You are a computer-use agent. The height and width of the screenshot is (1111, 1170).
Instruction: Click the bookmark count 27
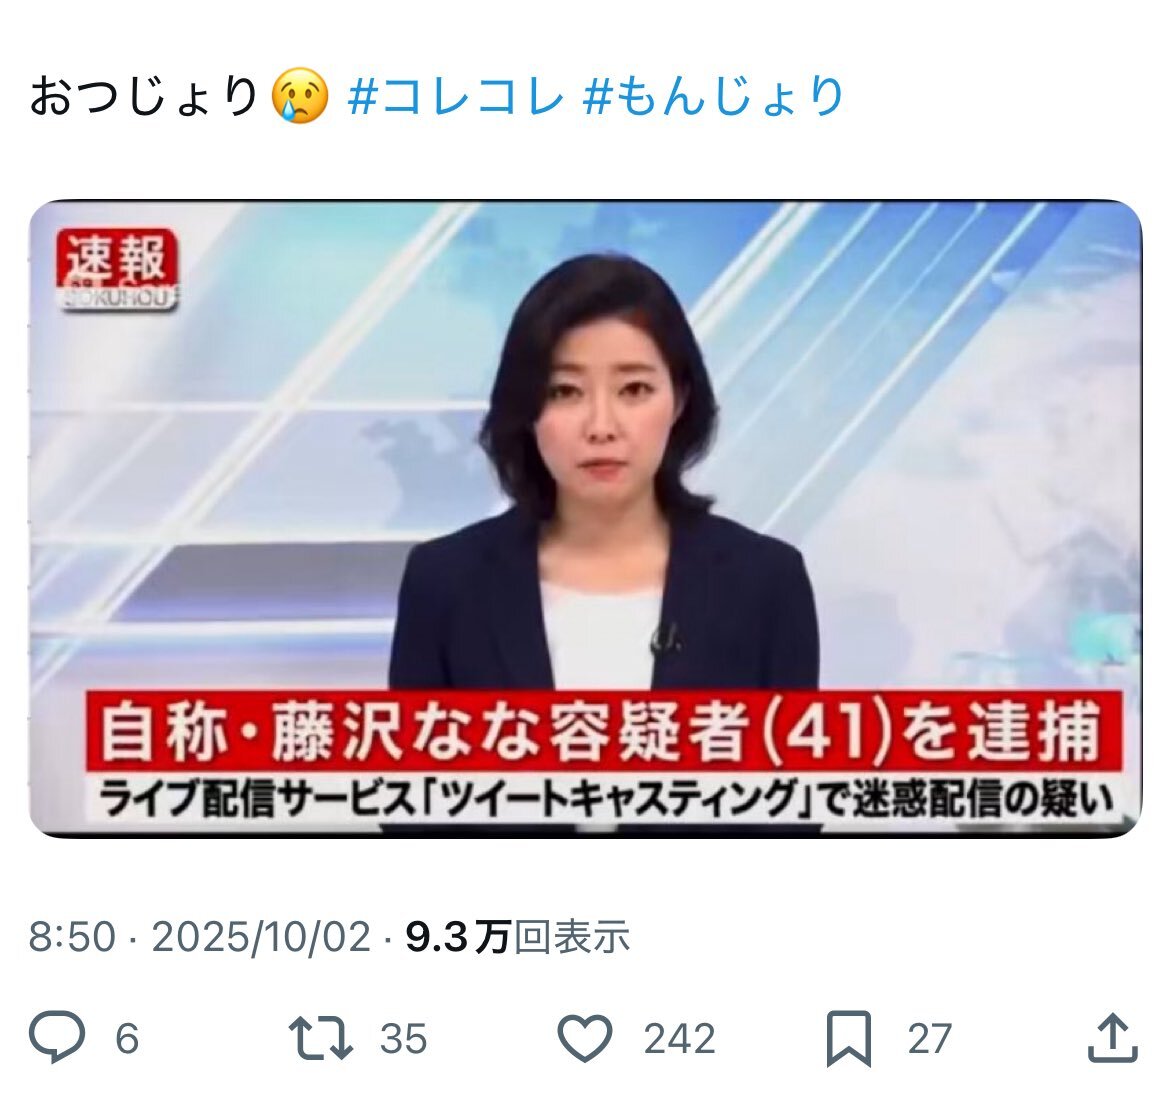930,1039
